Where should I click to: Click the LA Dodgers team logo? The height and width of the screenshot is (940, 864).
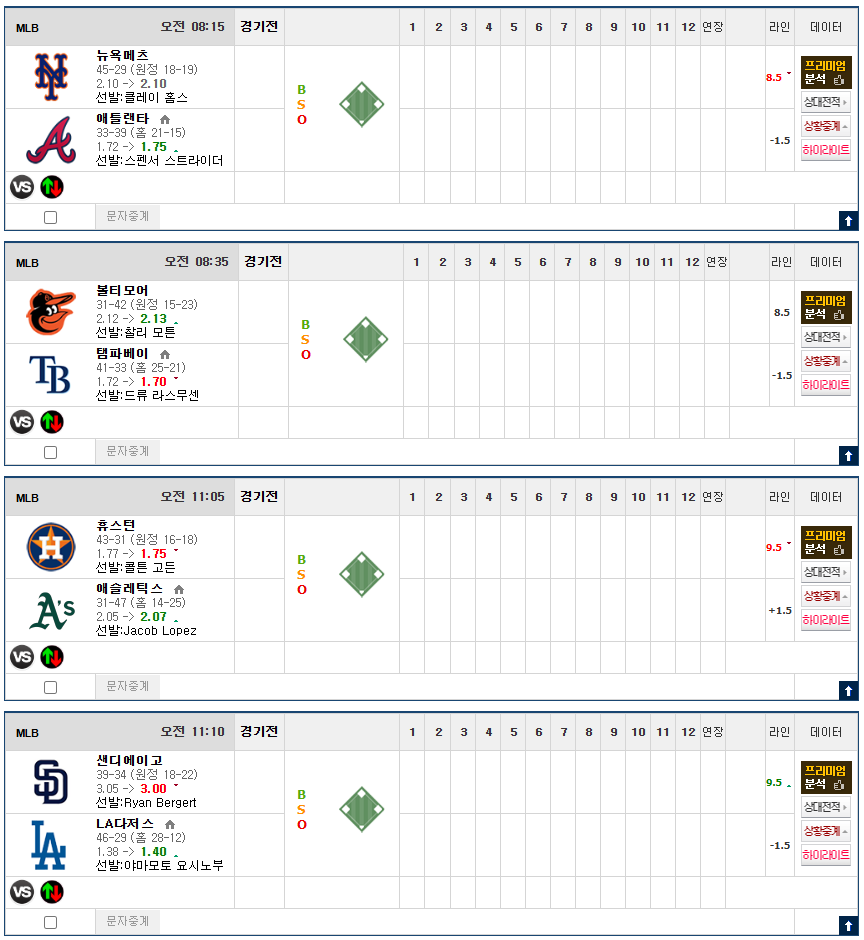click(x=50, y=845)
